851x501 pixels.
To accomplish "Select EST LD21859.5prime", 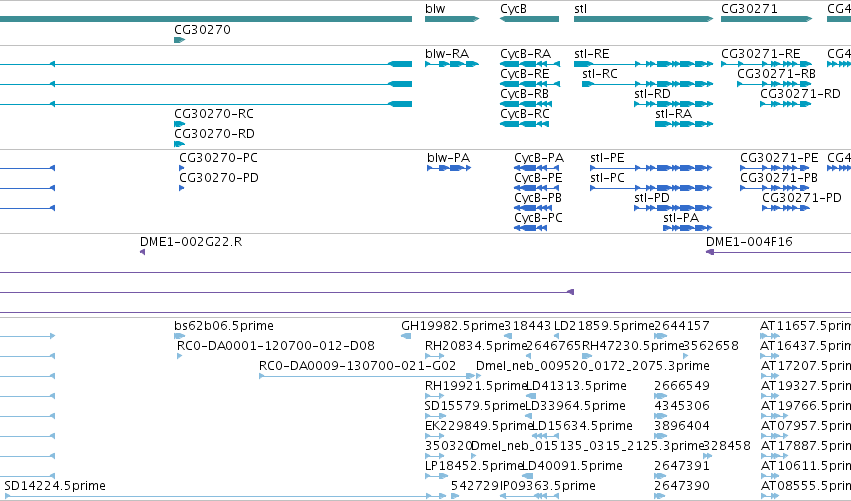I will pyautogui.click(x=604, y=326).
